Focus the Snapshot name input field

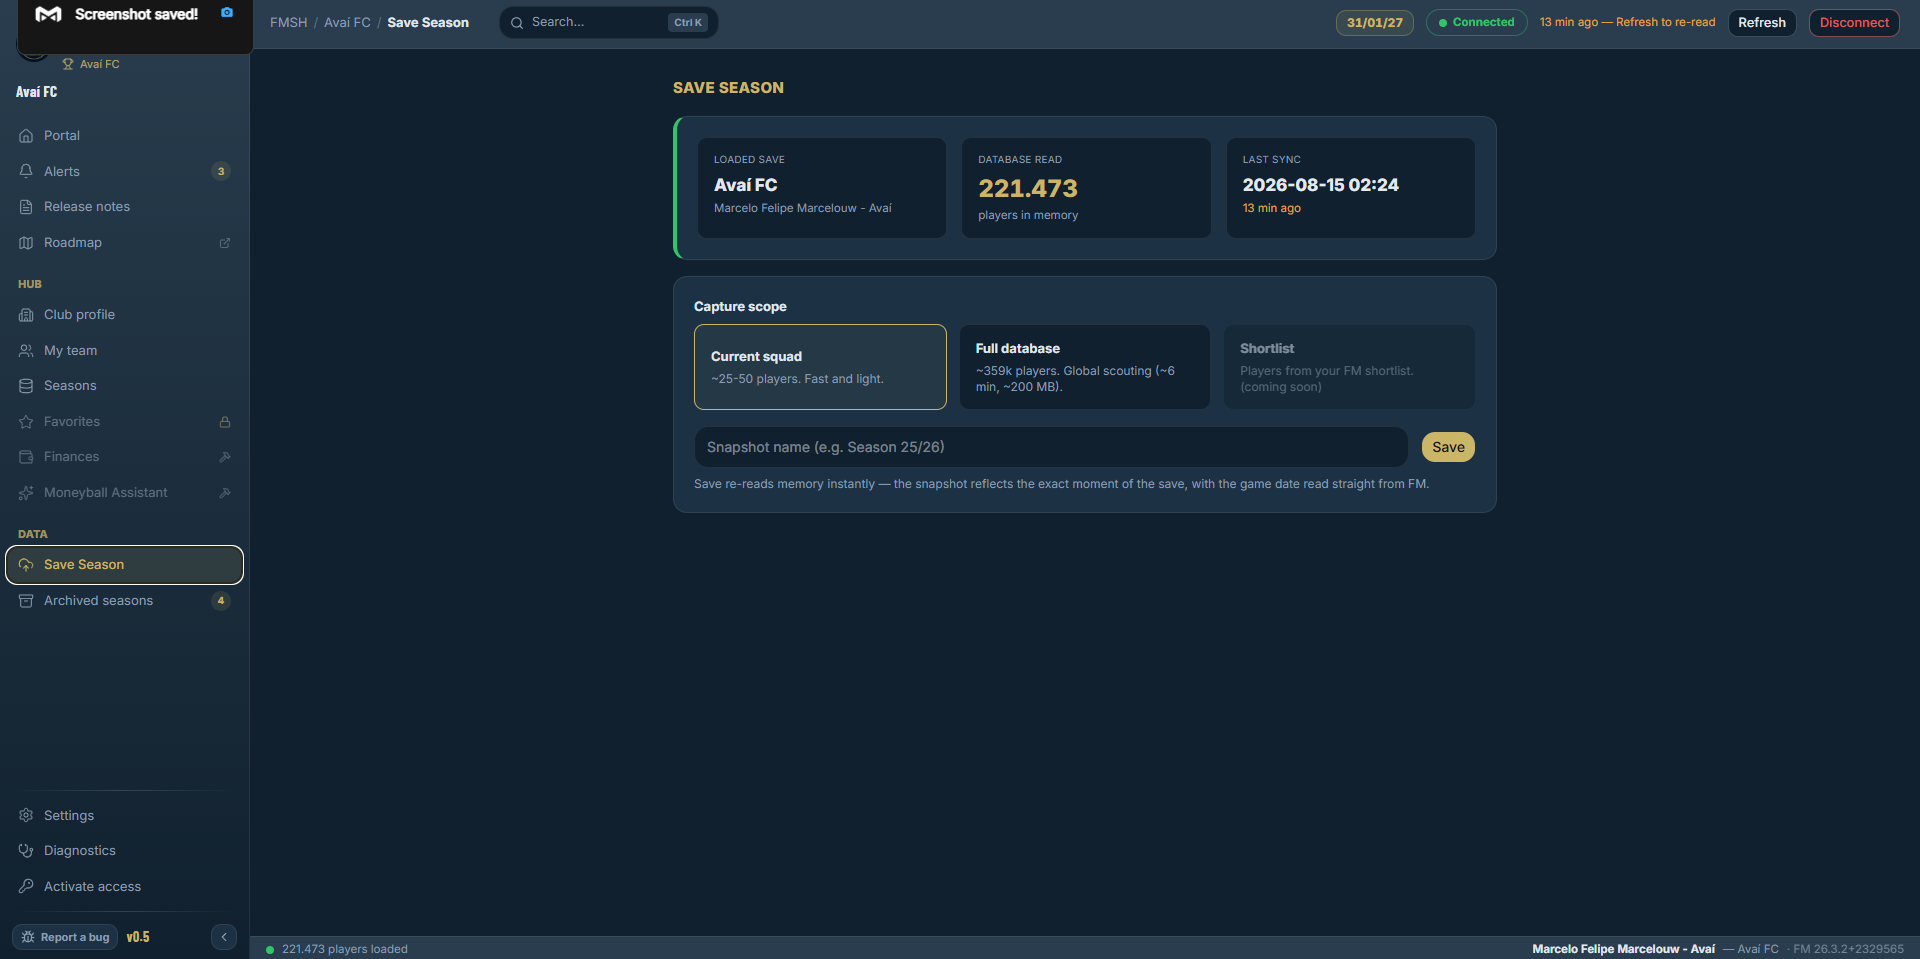click(x=1051, y=447)
